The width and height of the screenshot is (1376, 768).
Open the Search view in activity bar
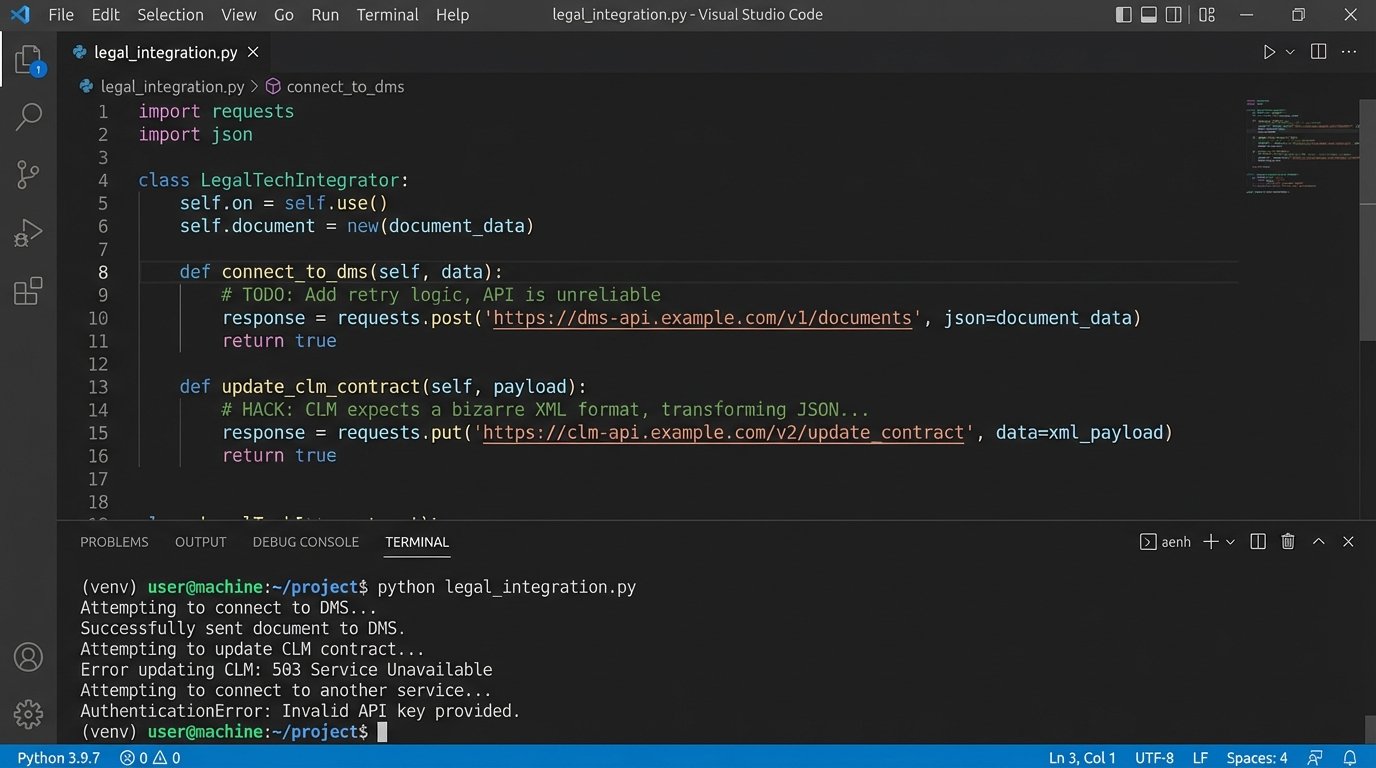click(28, 117)
